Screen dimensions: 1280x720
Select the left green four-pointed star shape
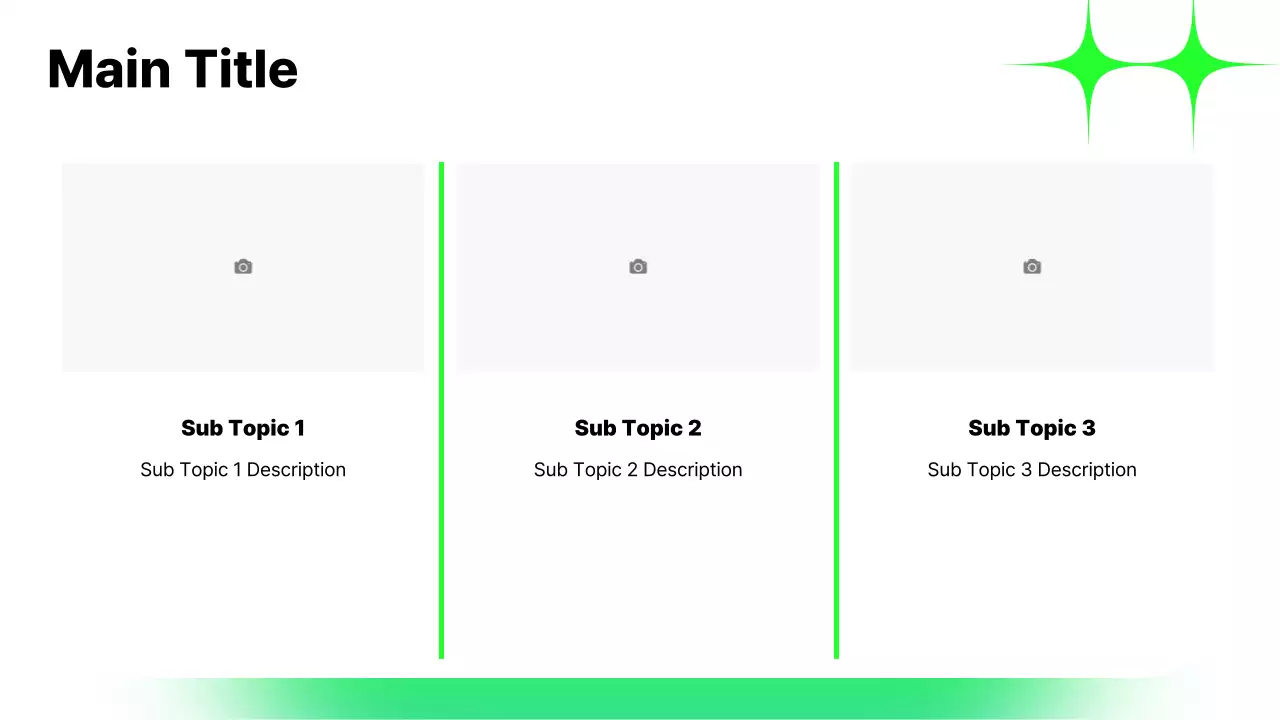[1088, 65]
